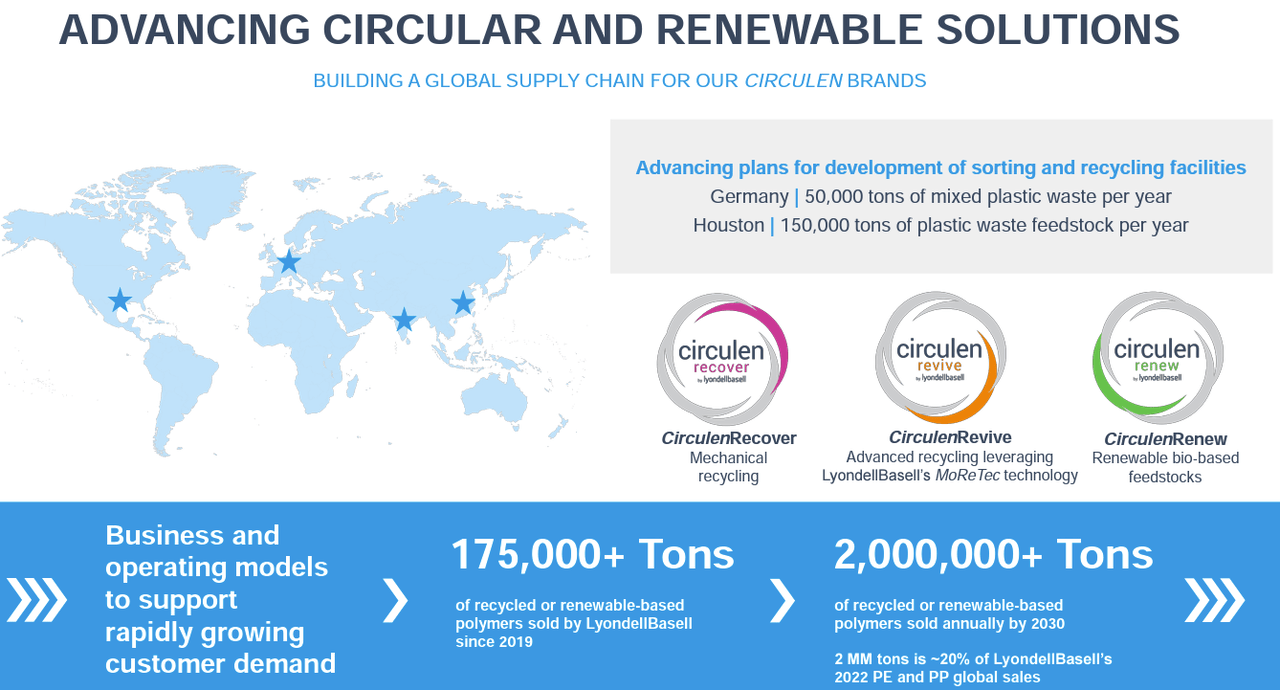This screenshot has width=1280, height=690.
Task: Click the subtitle 'BUILDING A GLOBAL SUPPLY CHAIN'
Action: pos(620,81)
